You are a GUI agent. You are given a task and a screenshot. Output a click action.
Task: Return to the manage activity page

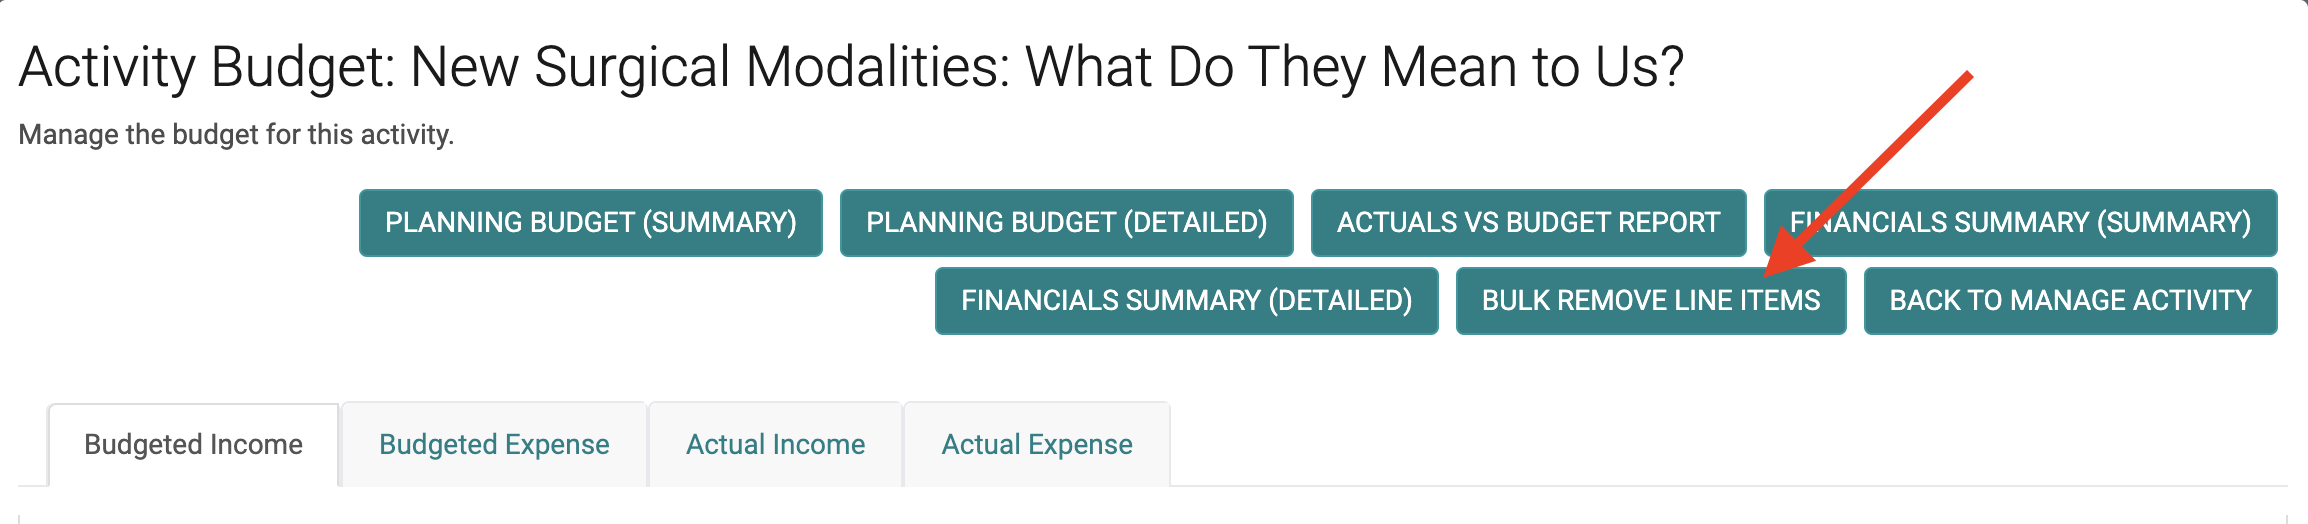2070,300
